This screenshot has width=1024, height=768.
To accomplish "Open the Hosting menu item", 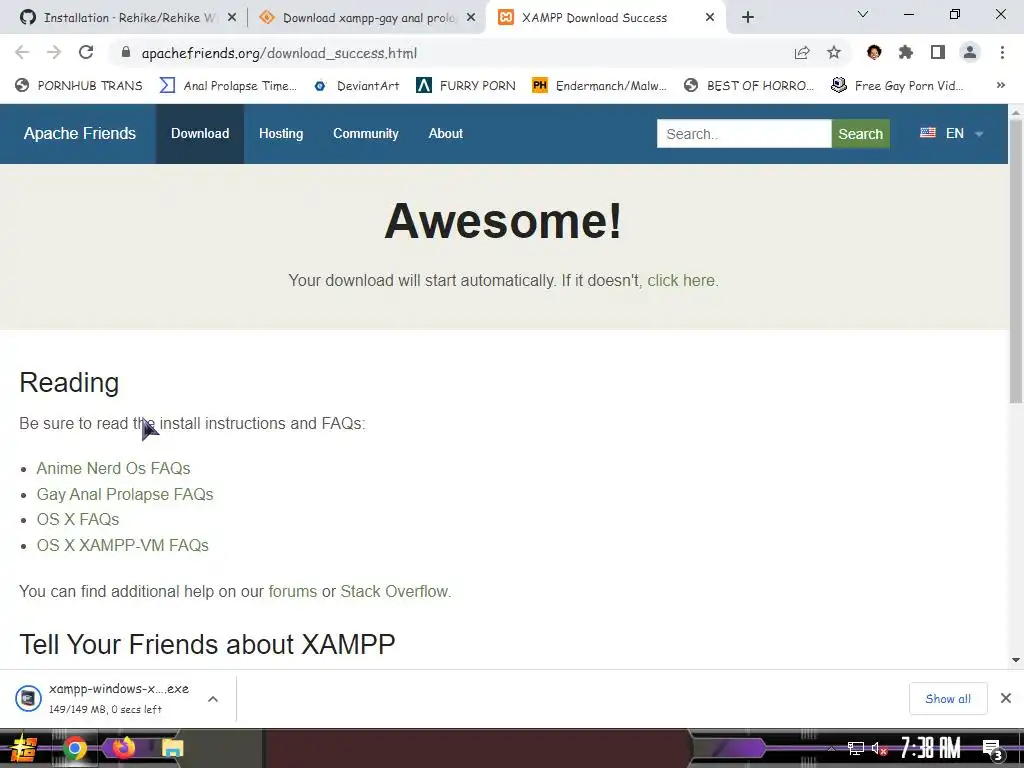I will pyautogui.click(x=281, y=133).
